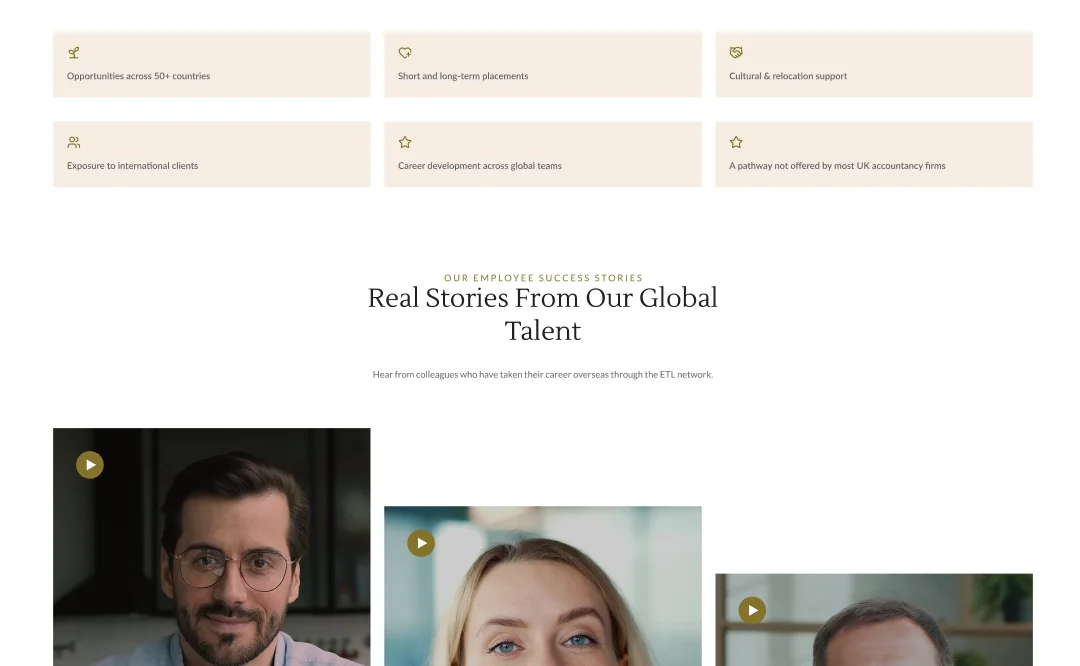Select the 'Short and long-term placements' text
Image resolution: width=1080 pixels, height=666 pixels.
(463, 76)
